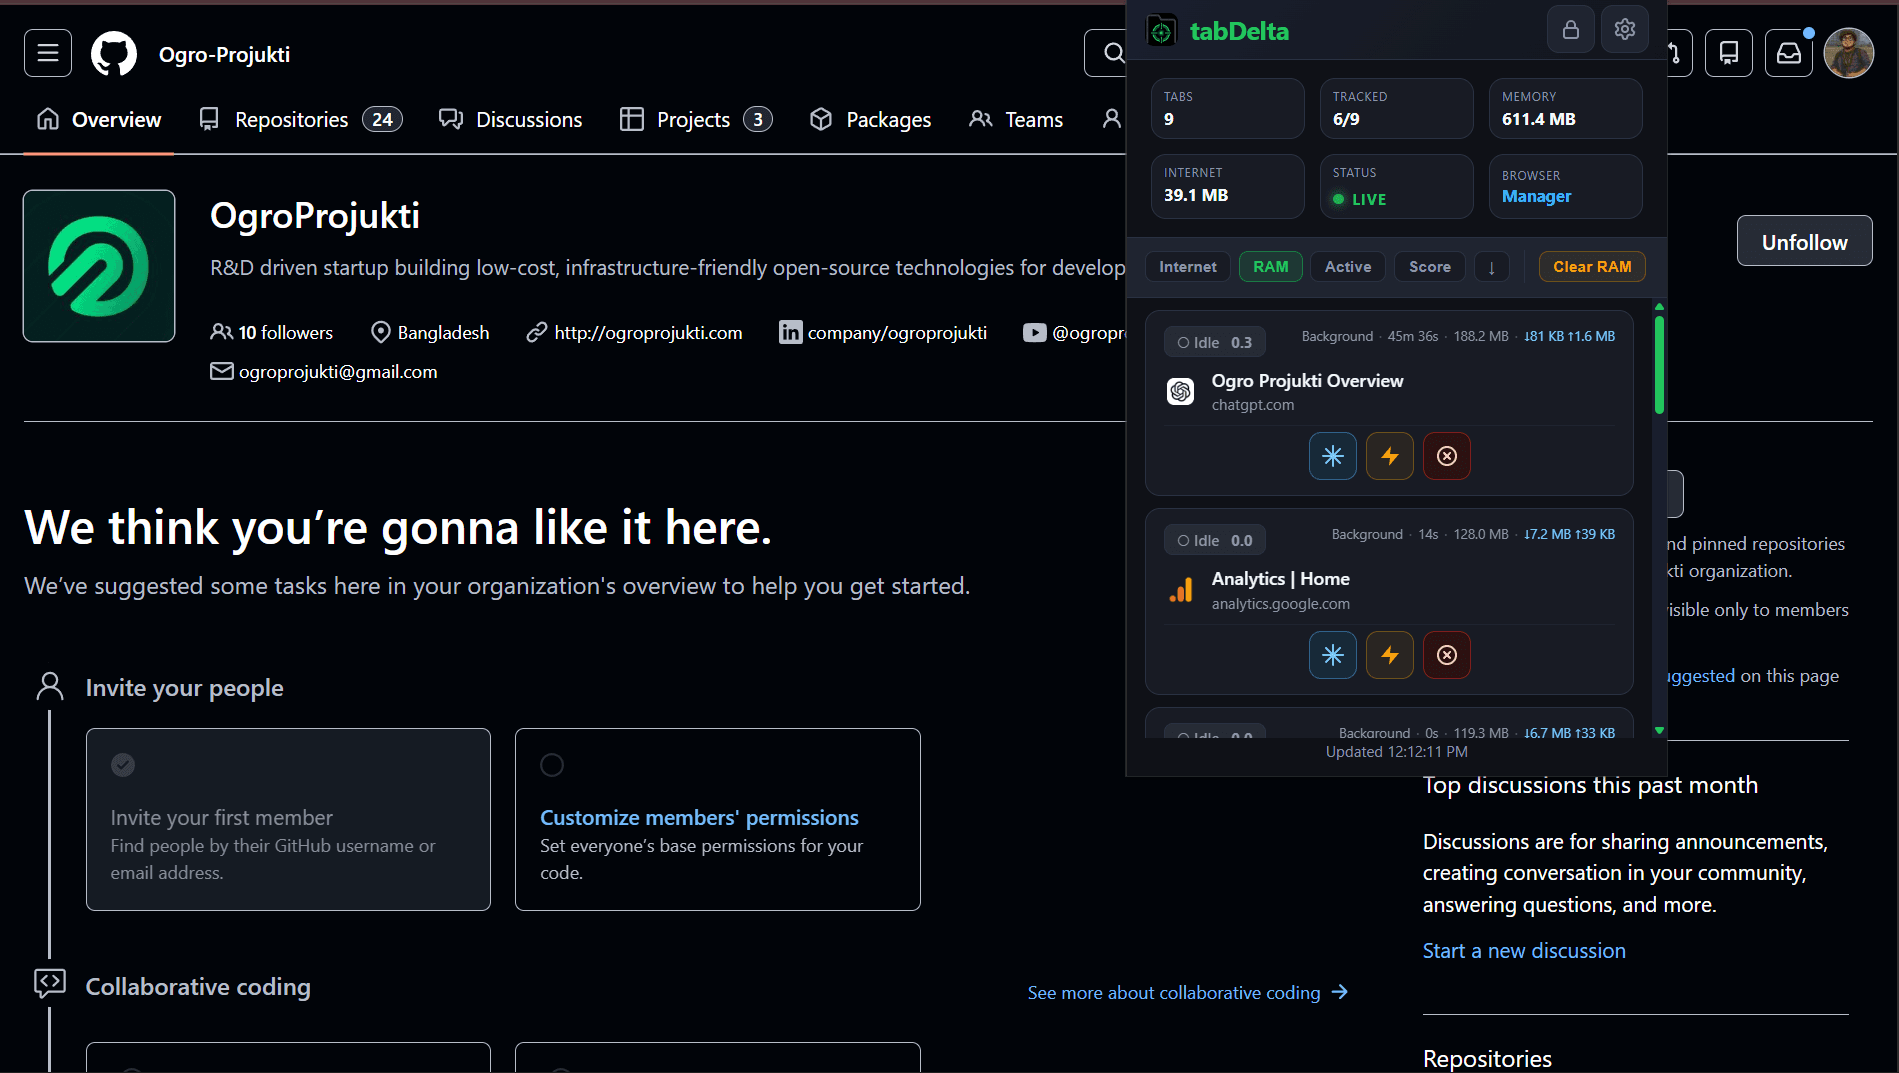Viewport: 1899px width, 1073px height.
Task: Click the Ogro-Projukti header title
Action: pos(224,54)
